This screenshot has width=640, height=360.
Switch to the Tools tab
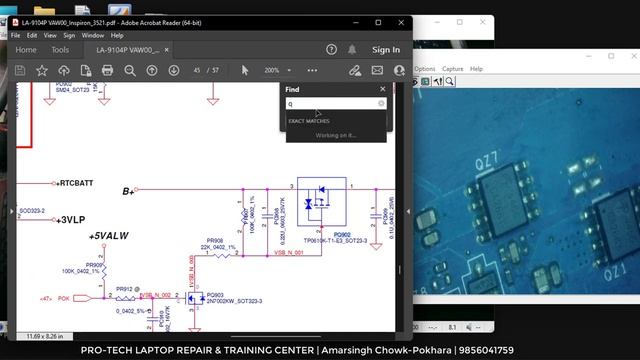point(60,50)
